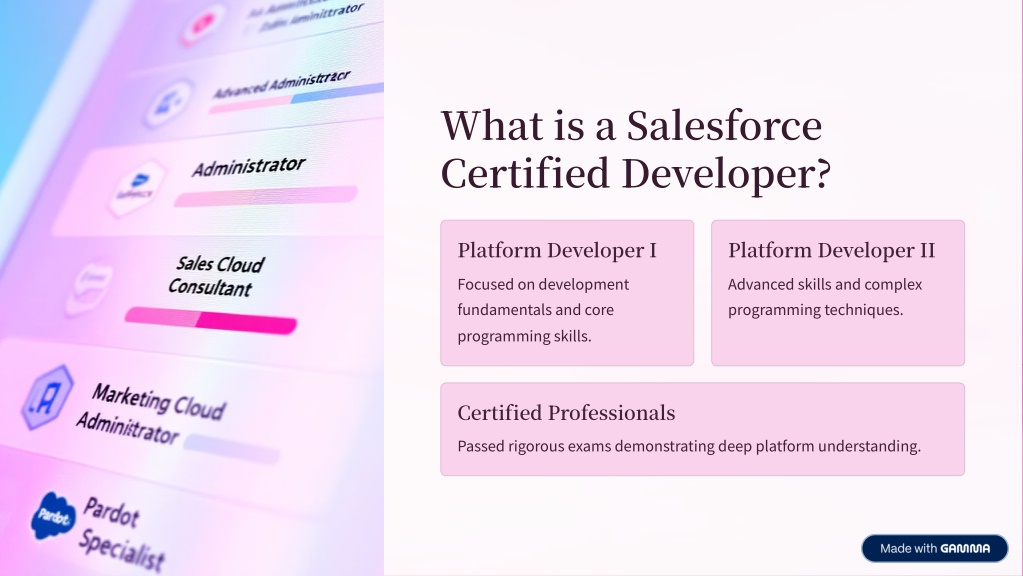Image resolution: width=1023 pixels, height=576 pixels.
Task: Click the Administrator progress bar
Action: click(x=266, y=196)
